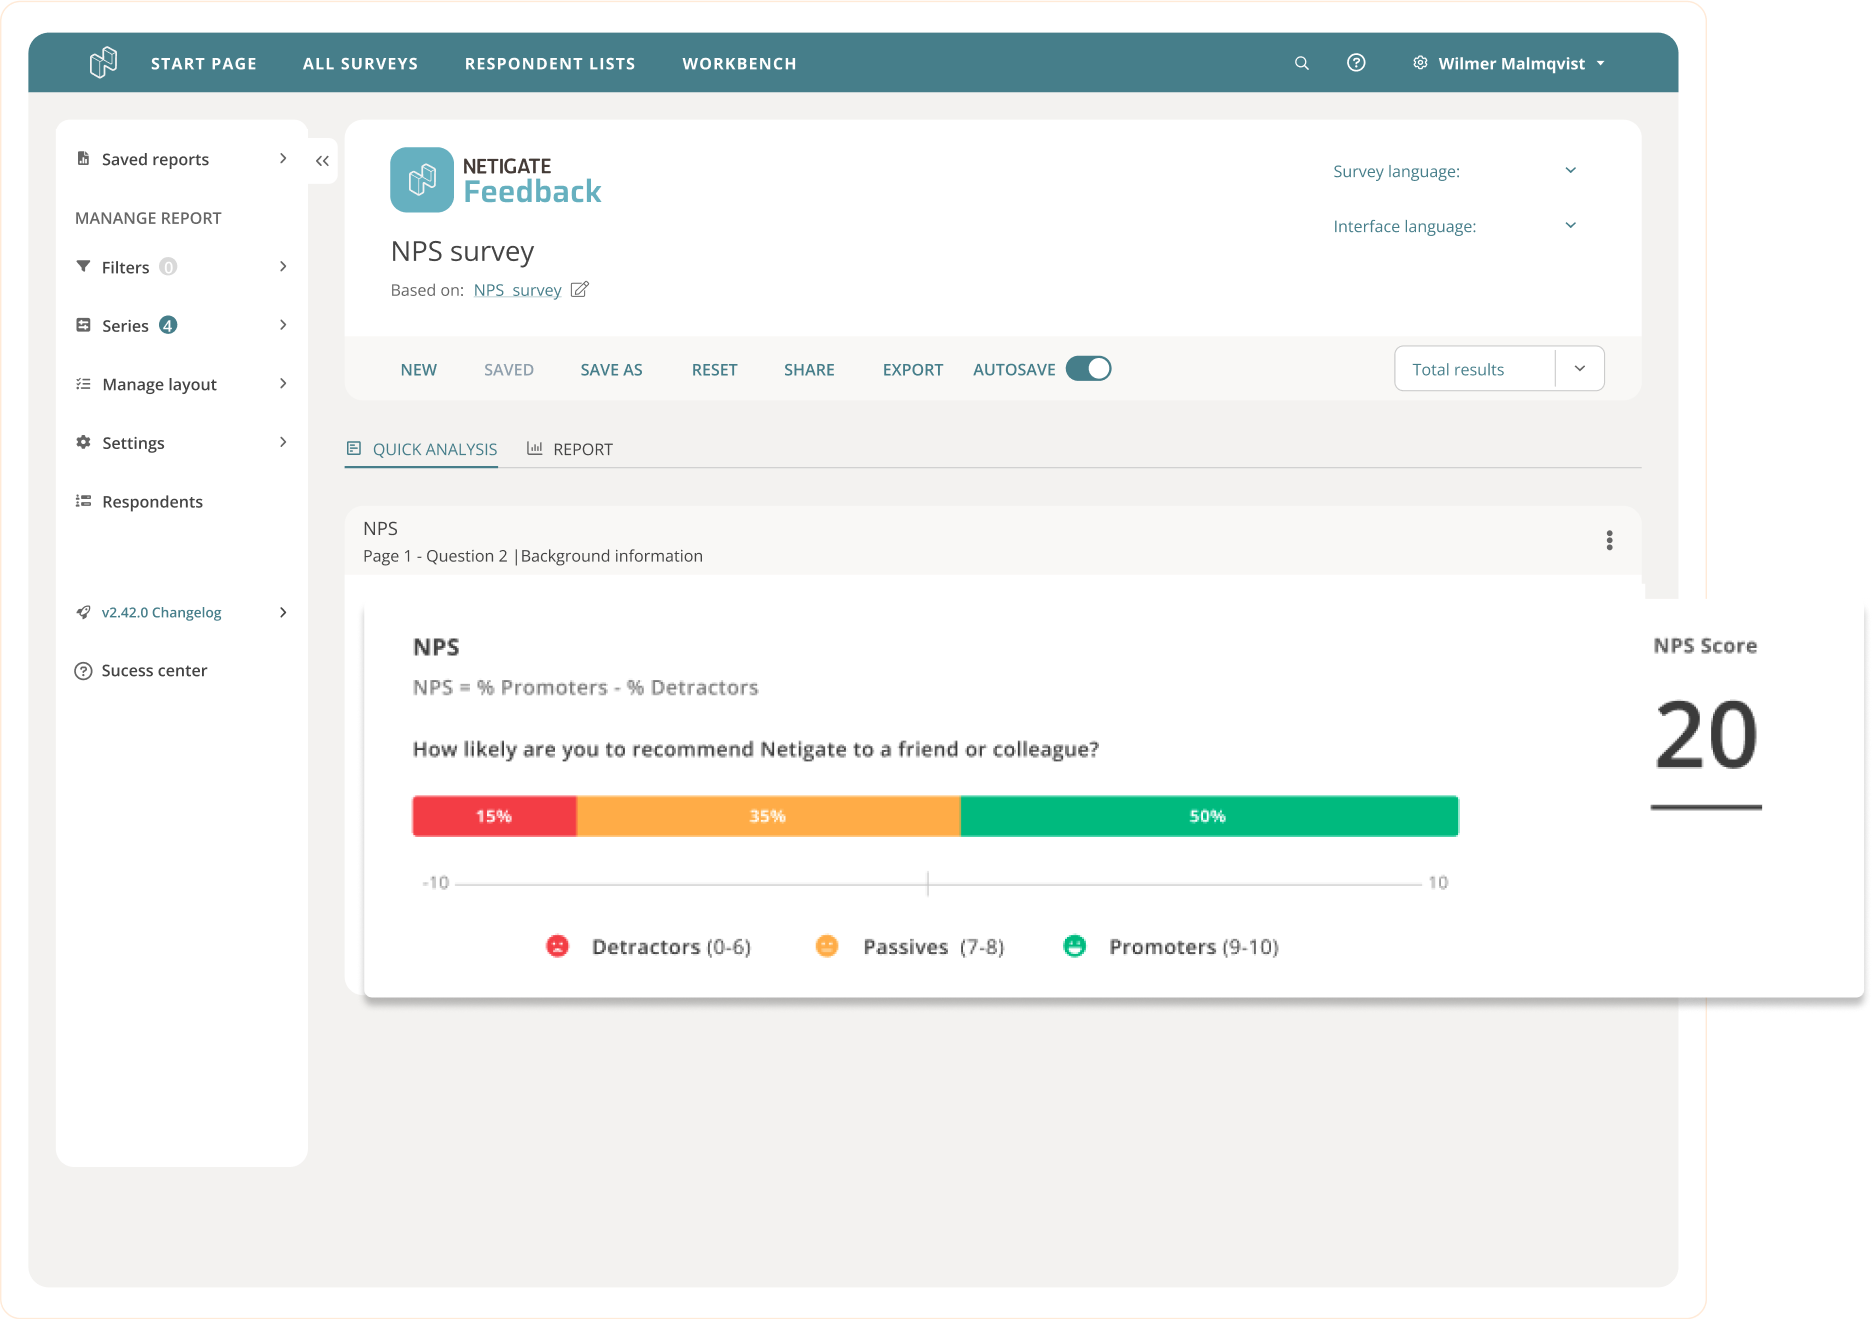1873x1319 pixels.
Task: Expand the Interface language dropdown
Action: pyautogui.click(x=1570, y=226)
